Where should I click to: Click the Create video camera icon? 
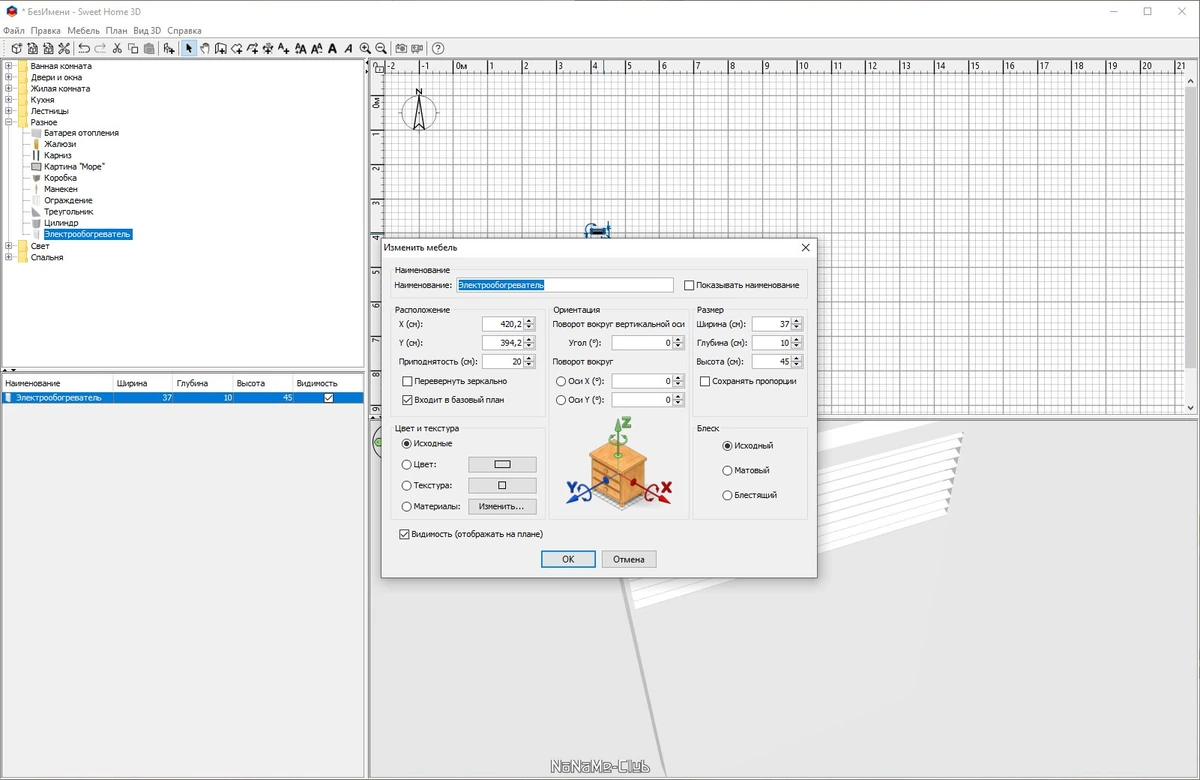tap(417, 48)
